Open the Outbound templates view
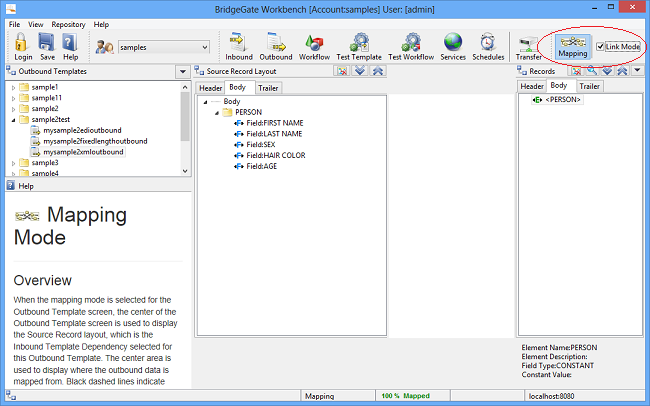The height and width of the screenshot is (406, 650). [x=276, y=46]
